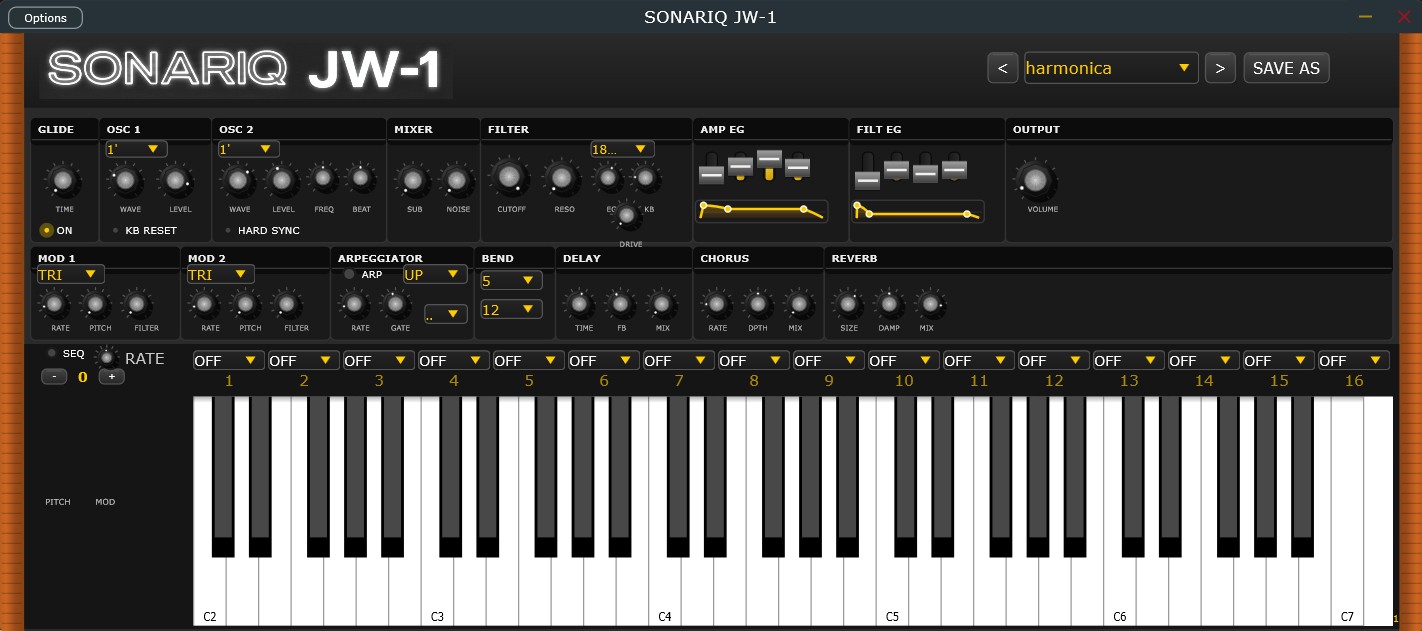
Task: Open the Options menu
Action: pos(46,18)
